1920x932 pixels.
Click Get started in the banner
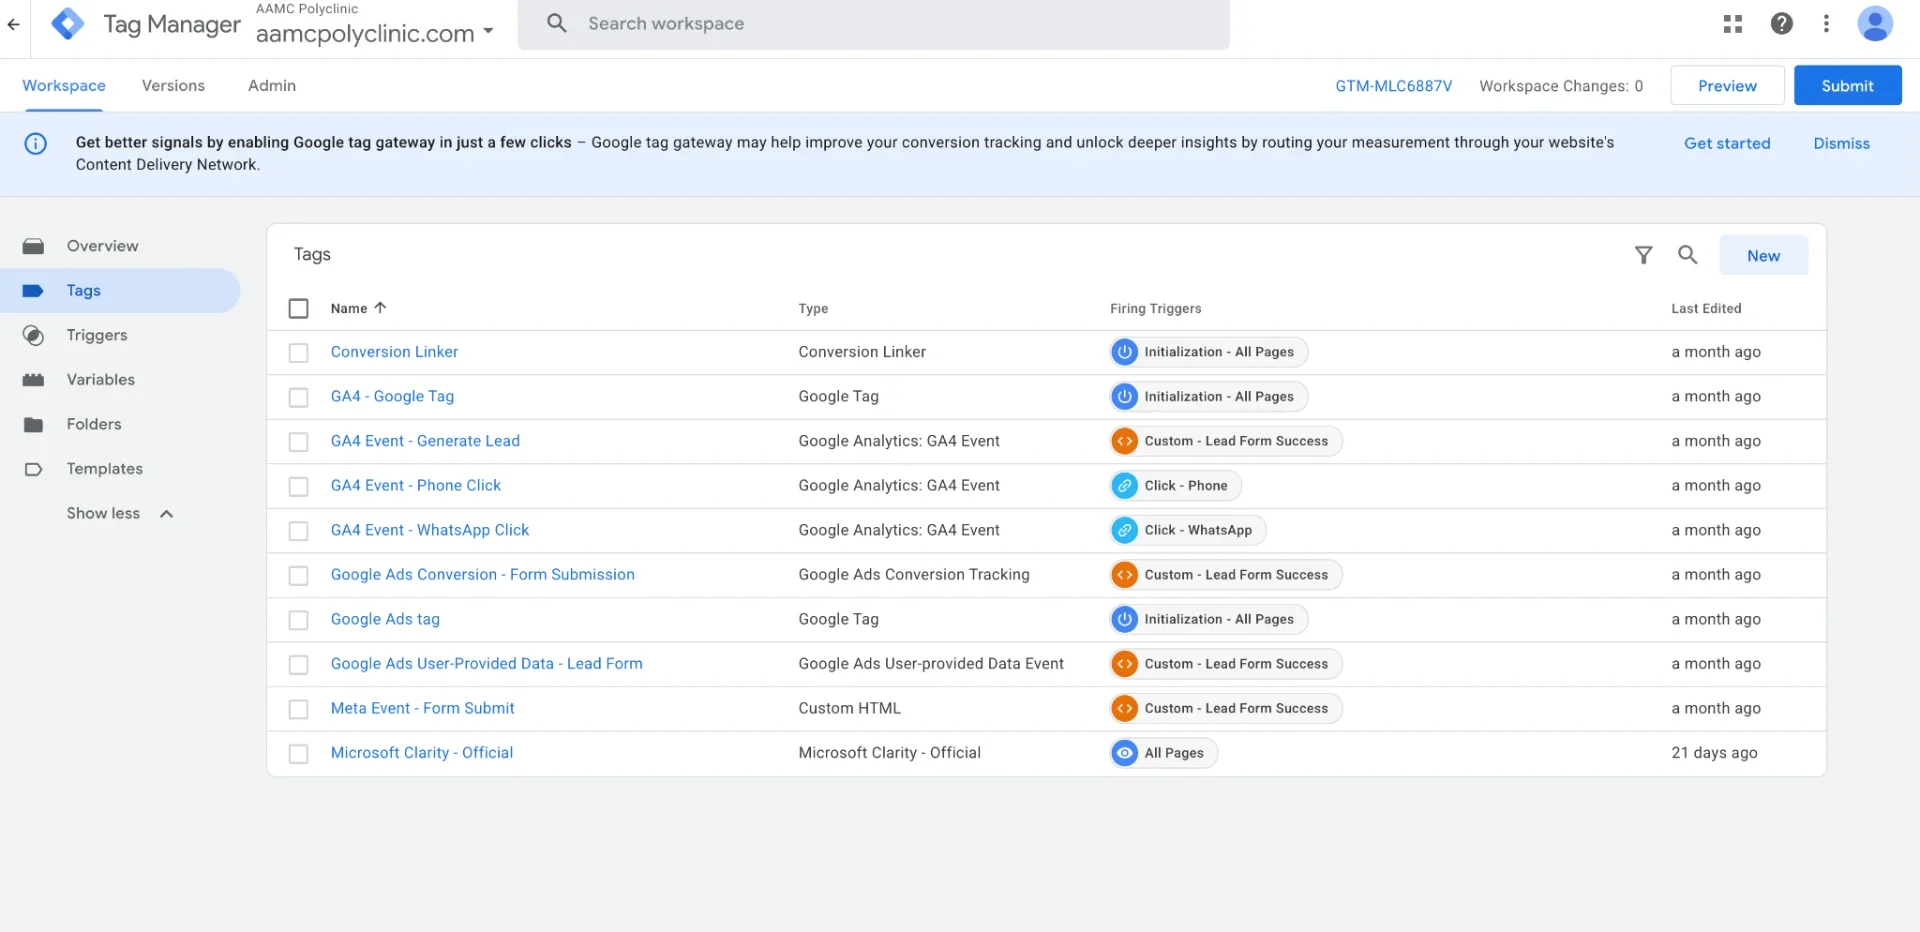point(1727,143)
